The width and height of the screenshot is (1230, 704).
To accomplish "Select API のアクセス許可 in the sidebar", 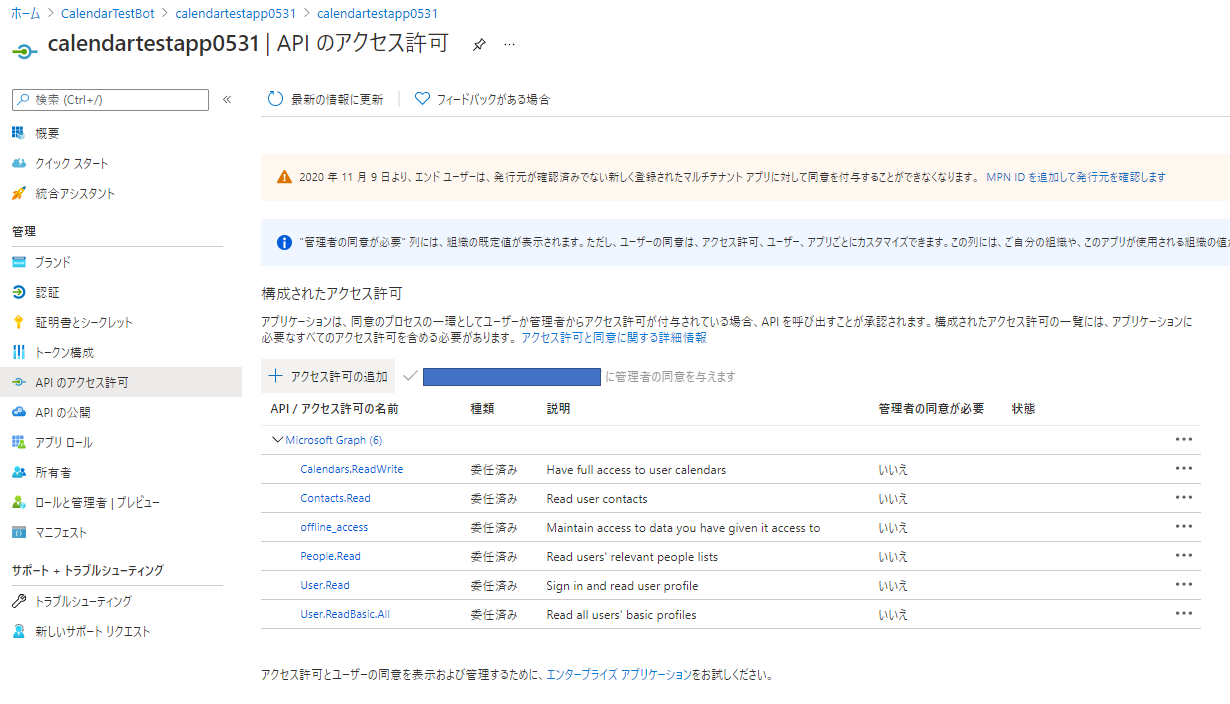I will [120, 382].
